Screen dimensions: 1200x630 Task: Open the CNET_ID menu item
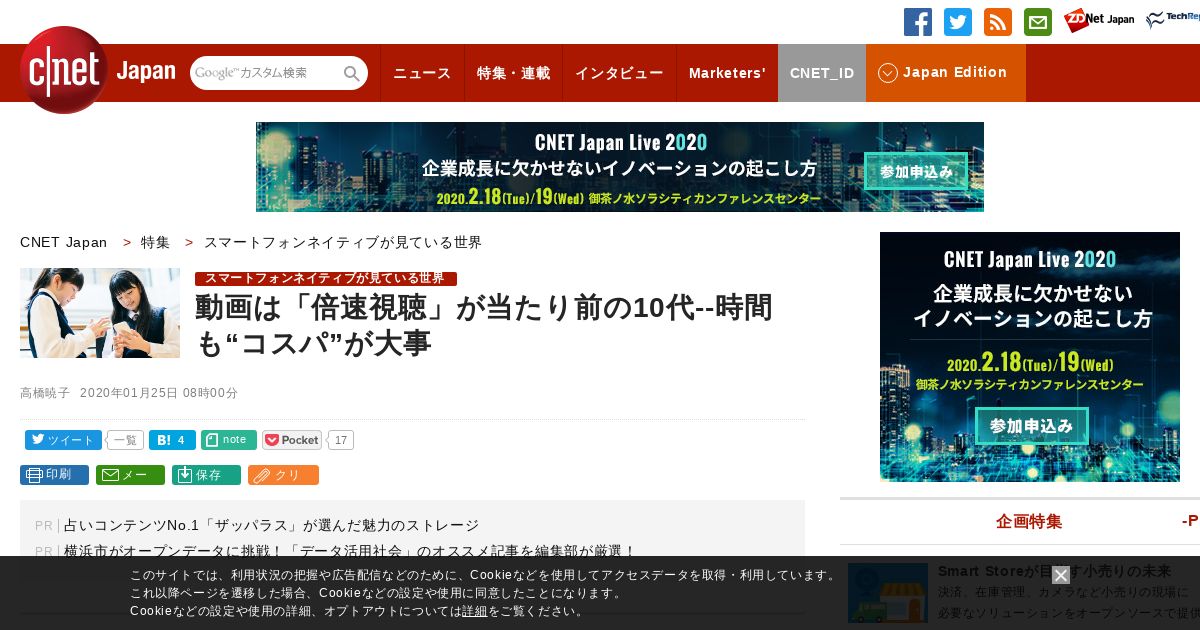(822, 73)
